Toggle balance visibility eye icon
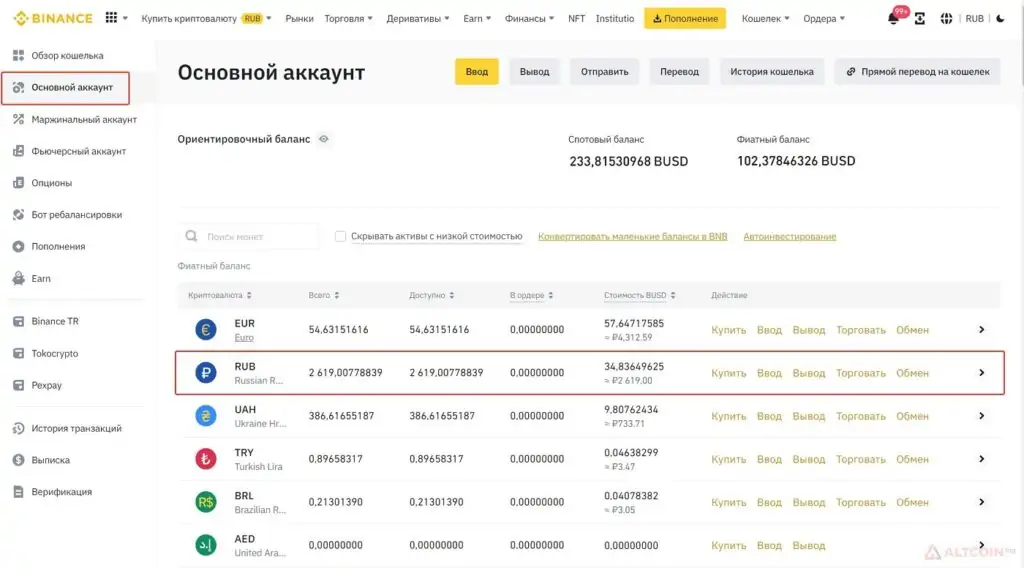 323,139
